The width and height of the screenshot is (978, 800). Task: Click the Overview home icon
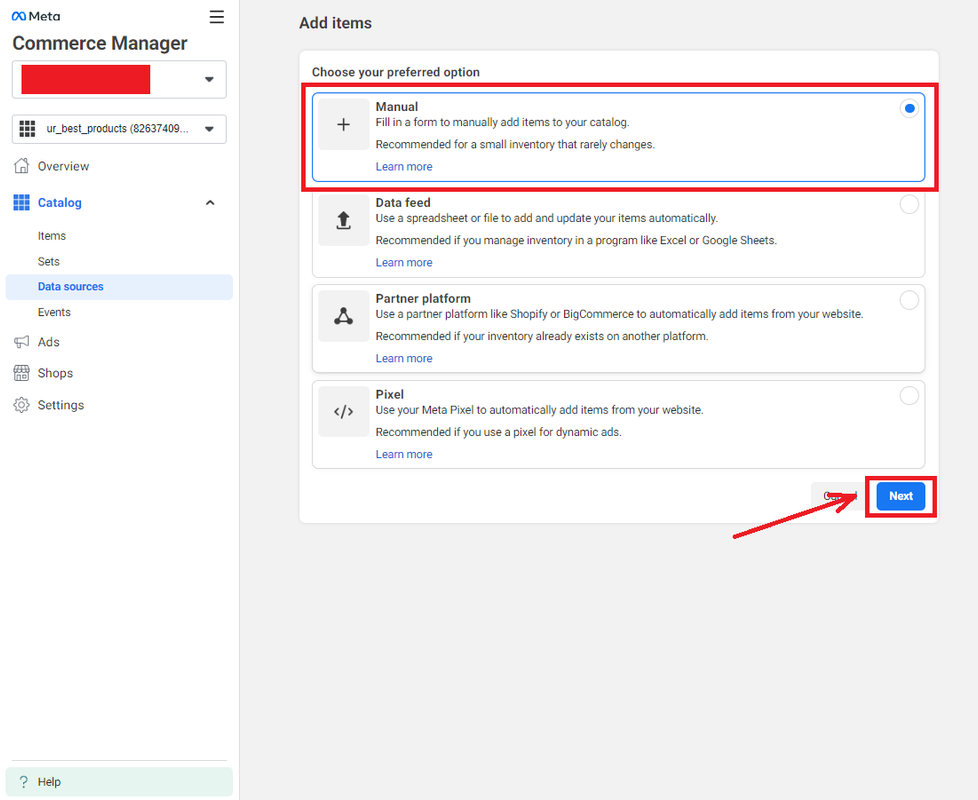21,166
